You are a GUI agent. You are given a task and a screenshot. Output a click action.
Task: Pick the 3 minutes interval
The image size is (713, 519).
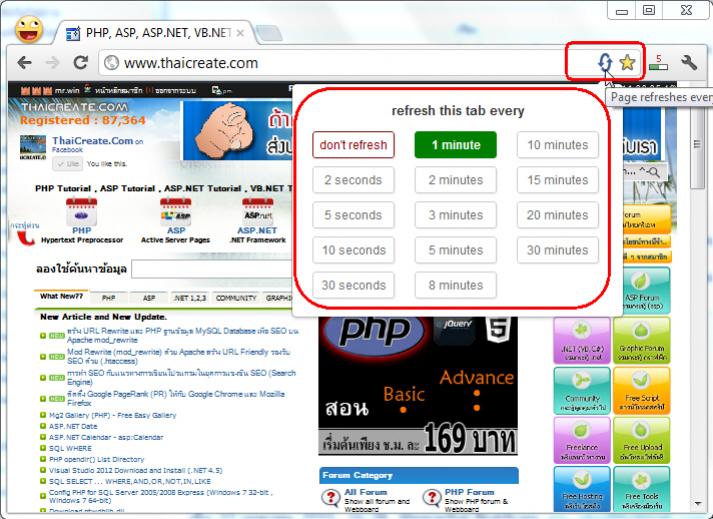(456, 215)
